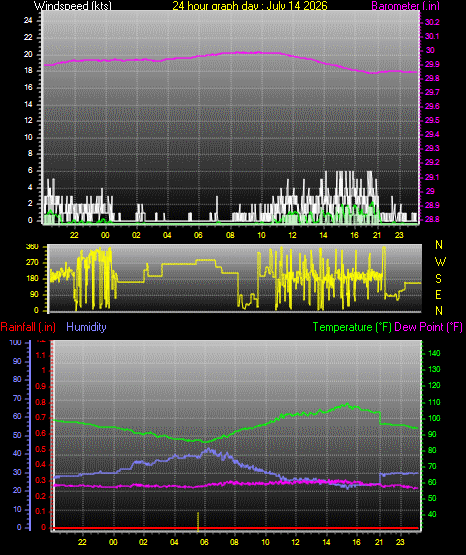Click the "29.5" barometer axis value

[432, 120]
